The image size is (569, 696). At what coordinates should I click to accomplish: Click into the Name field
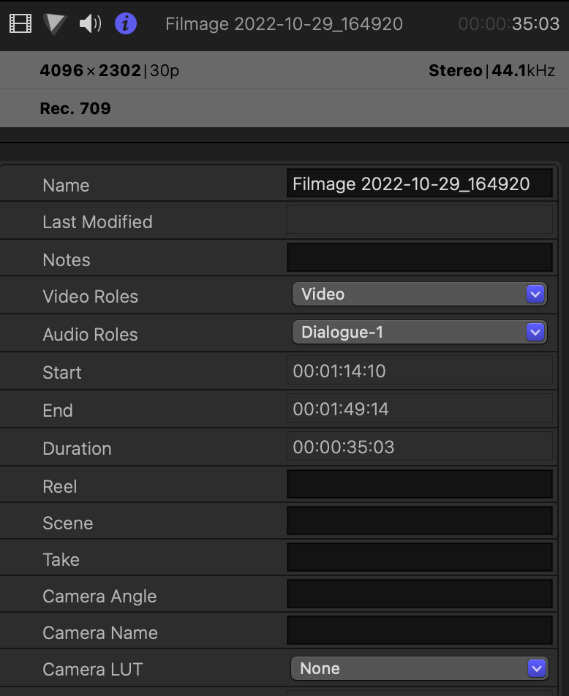(x=419, y=184)
